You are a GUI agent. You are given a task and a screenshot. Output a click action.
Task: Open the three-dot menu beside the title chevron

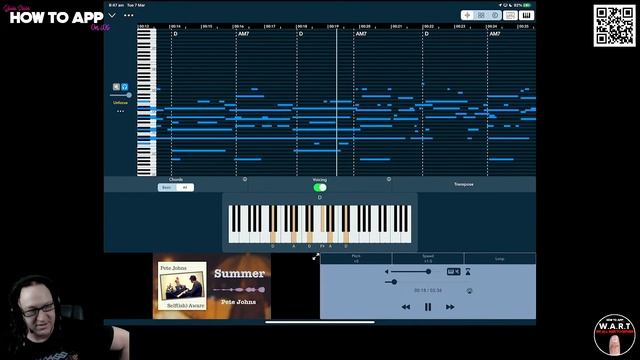(x=129, y=16)
